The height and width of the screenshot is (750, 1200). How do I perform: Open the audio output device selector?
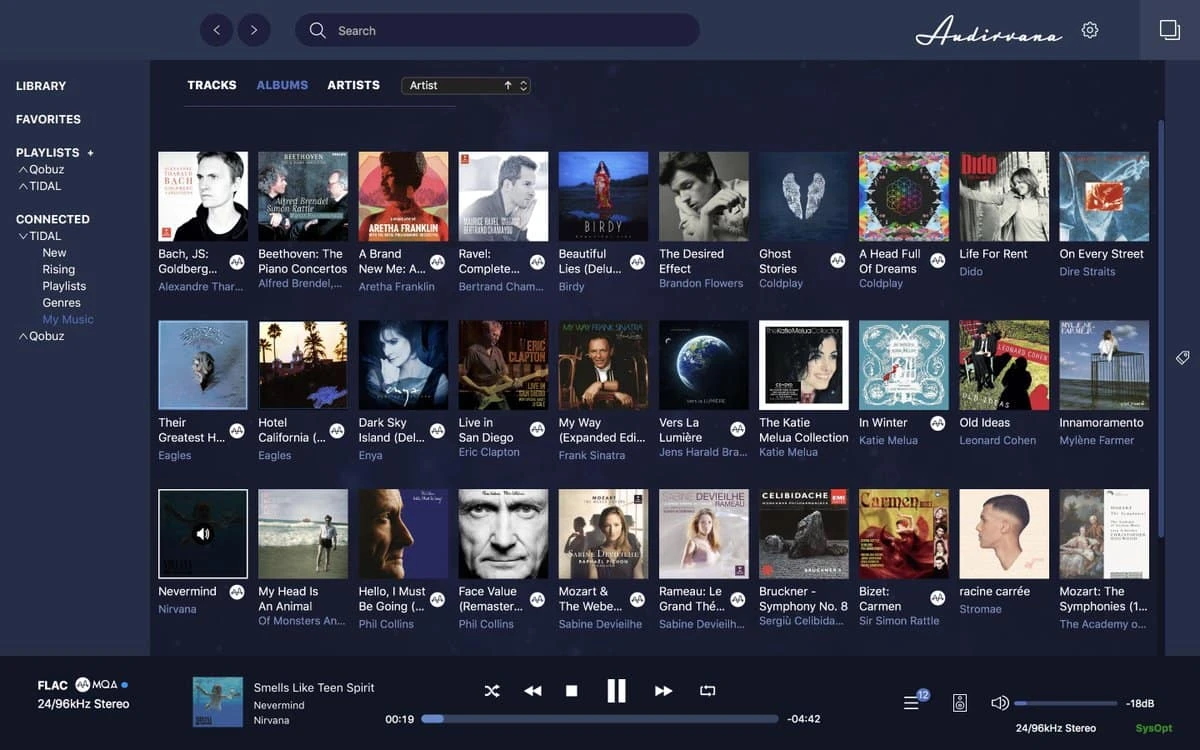[x=959, y=702]
